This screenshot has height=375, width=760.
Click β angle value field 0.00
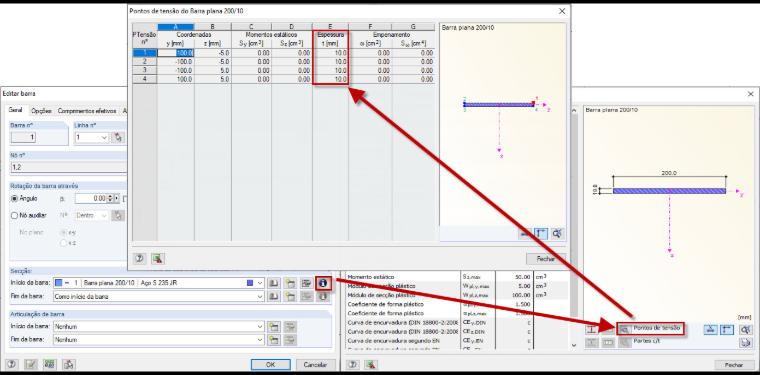91,199
